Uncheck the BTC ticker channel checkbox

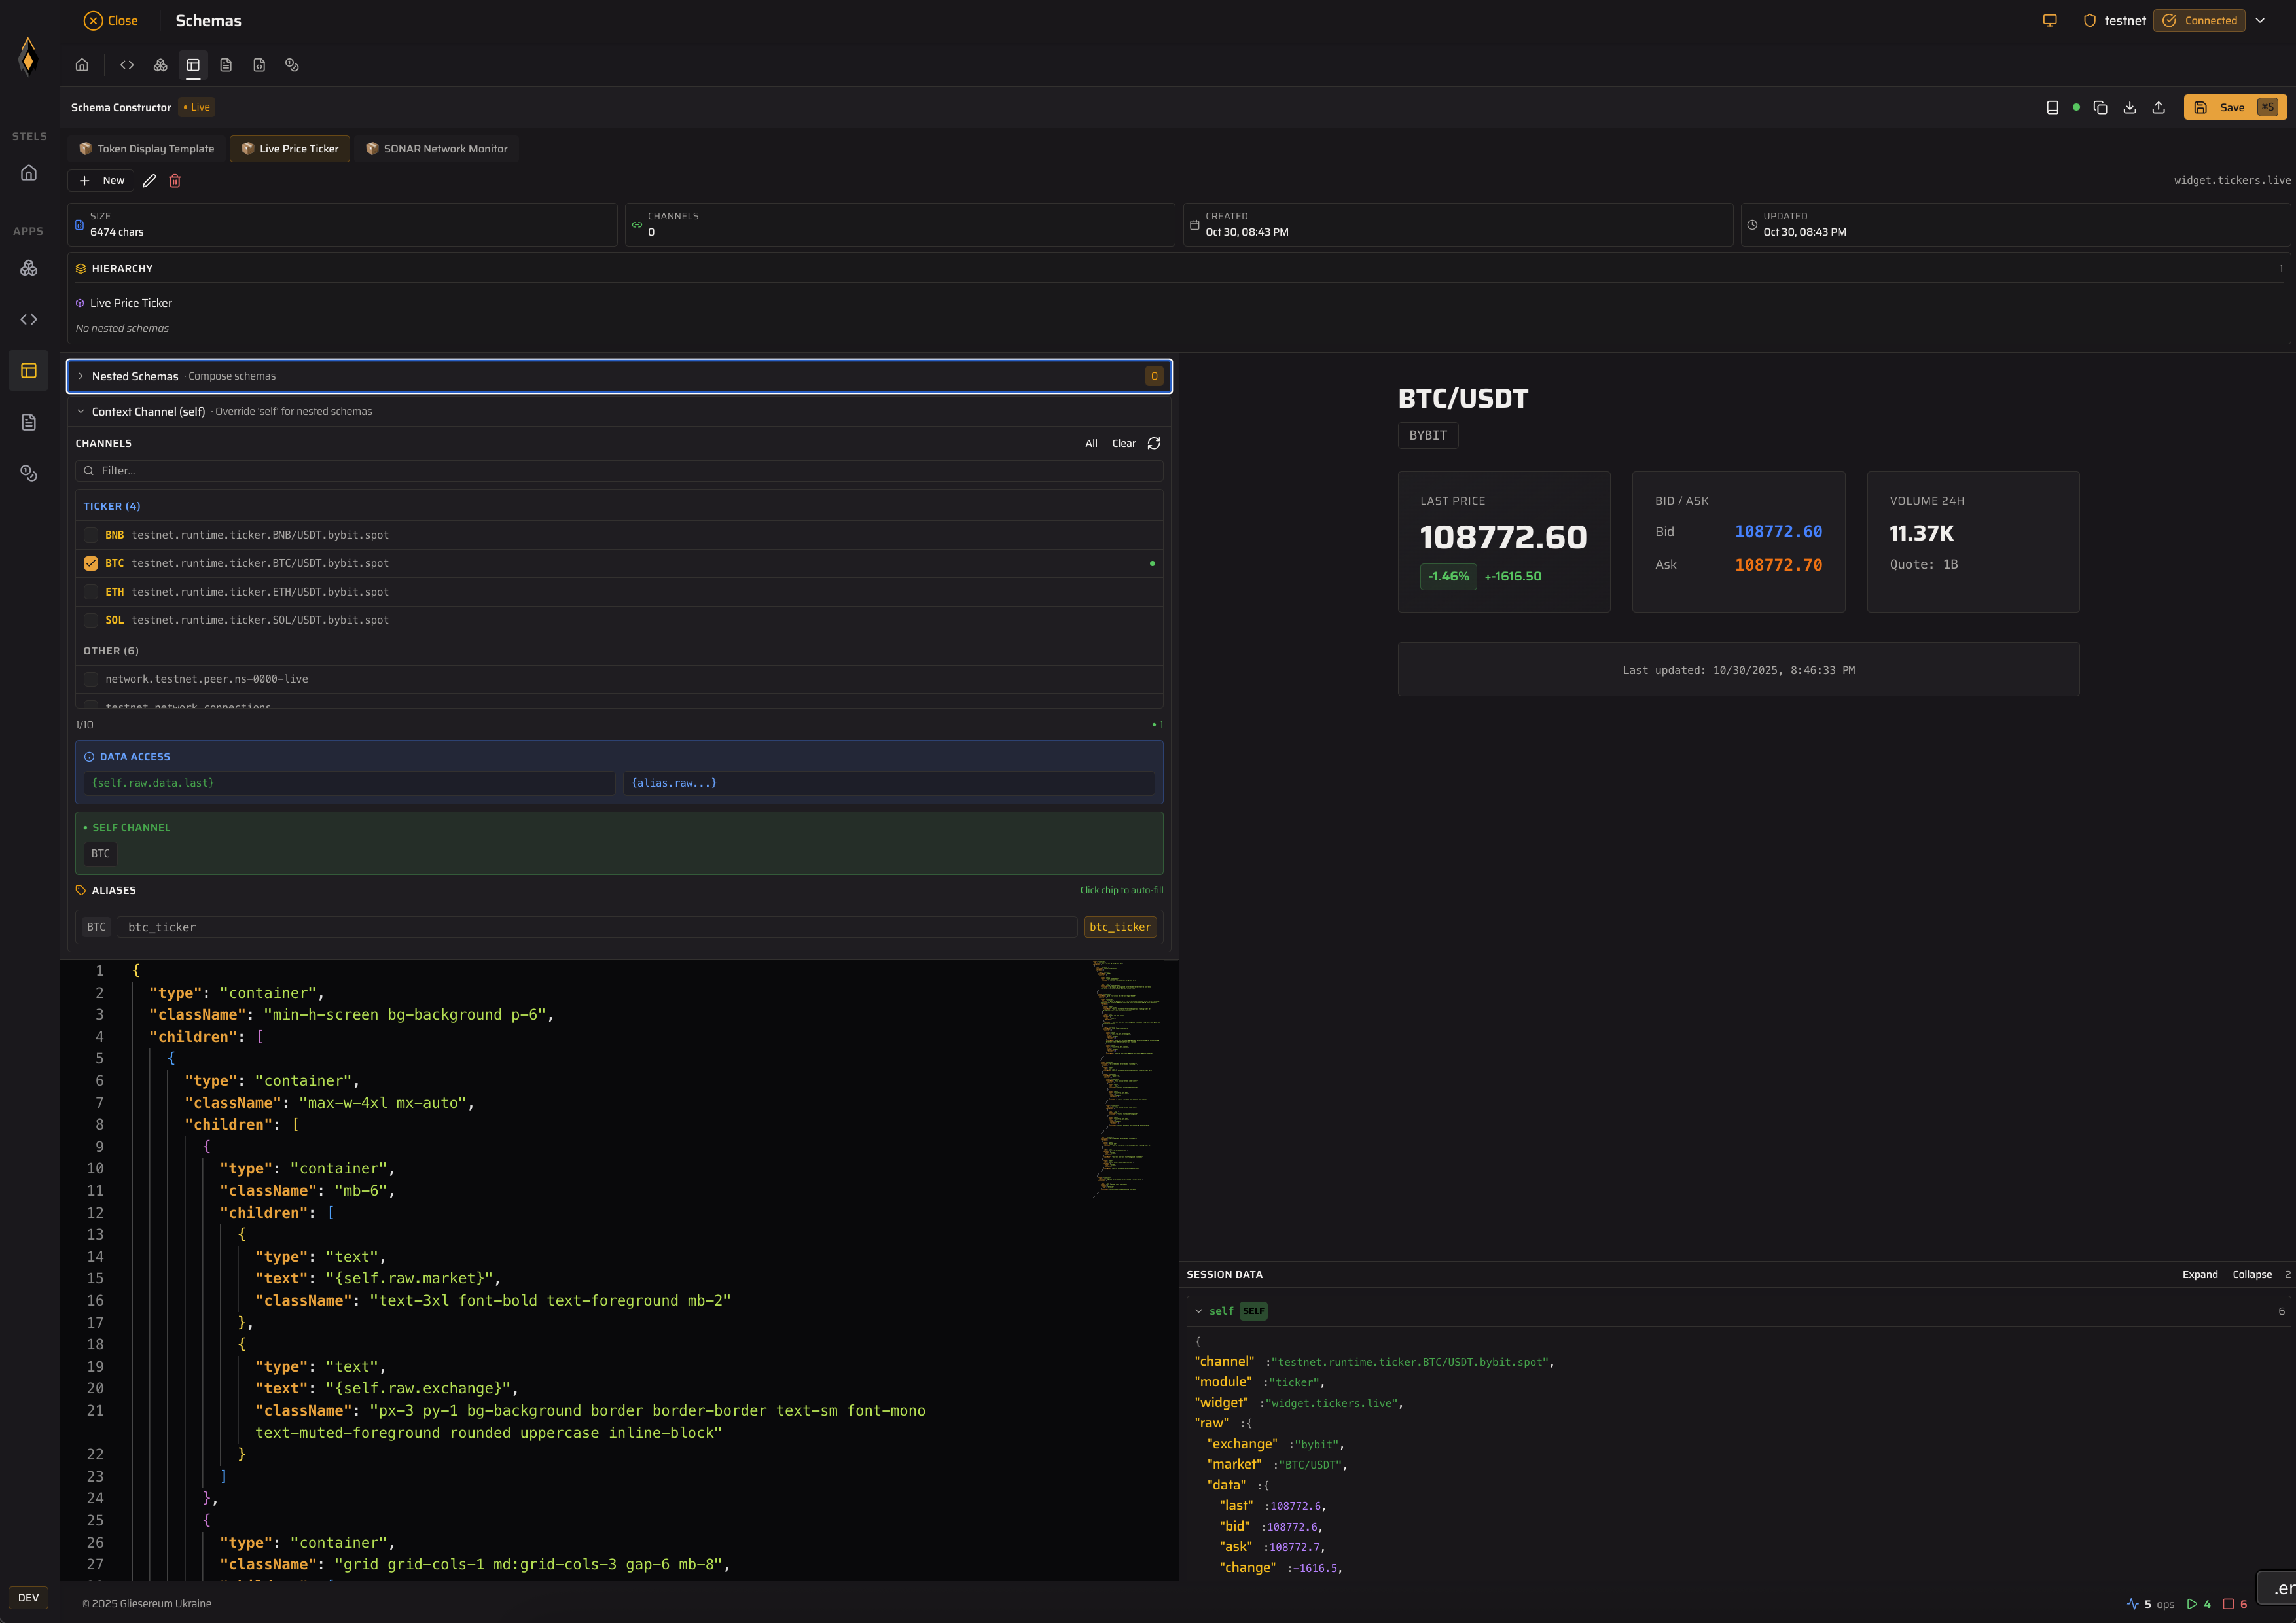coord(91,563)
